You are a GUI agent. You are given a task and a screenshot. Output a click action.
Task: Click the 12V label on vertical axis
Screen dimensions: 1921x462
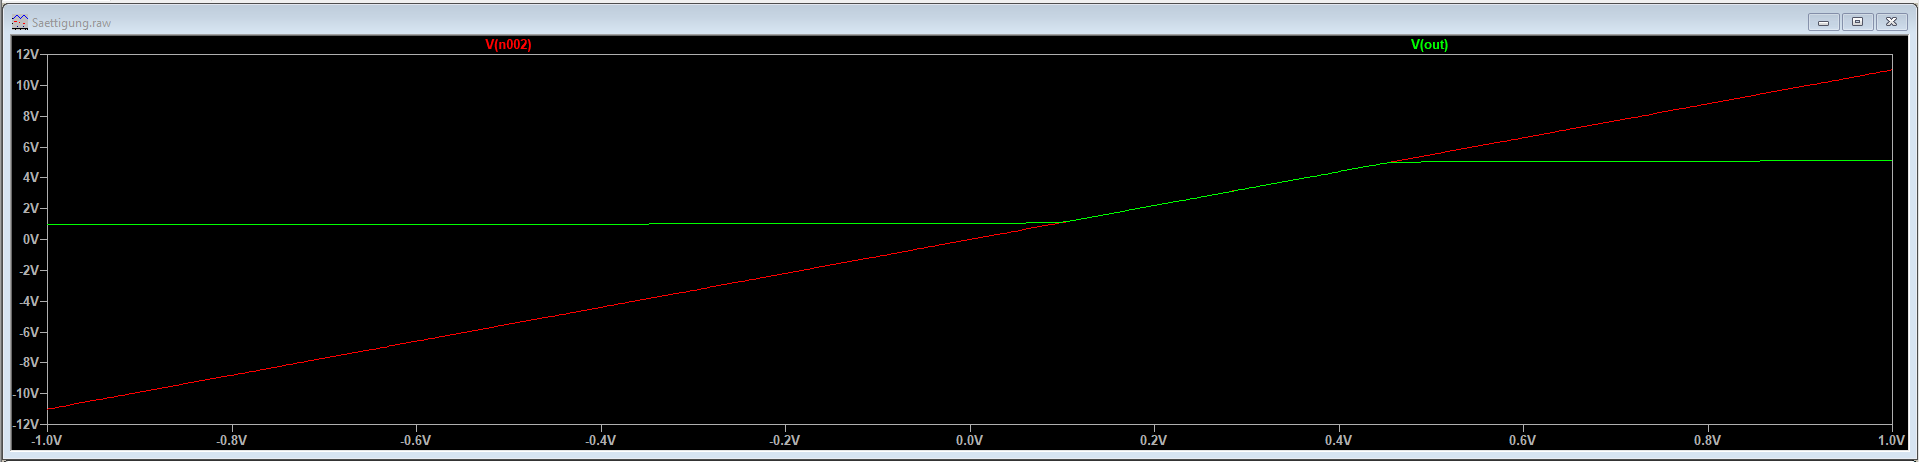[x=27, y=55]
